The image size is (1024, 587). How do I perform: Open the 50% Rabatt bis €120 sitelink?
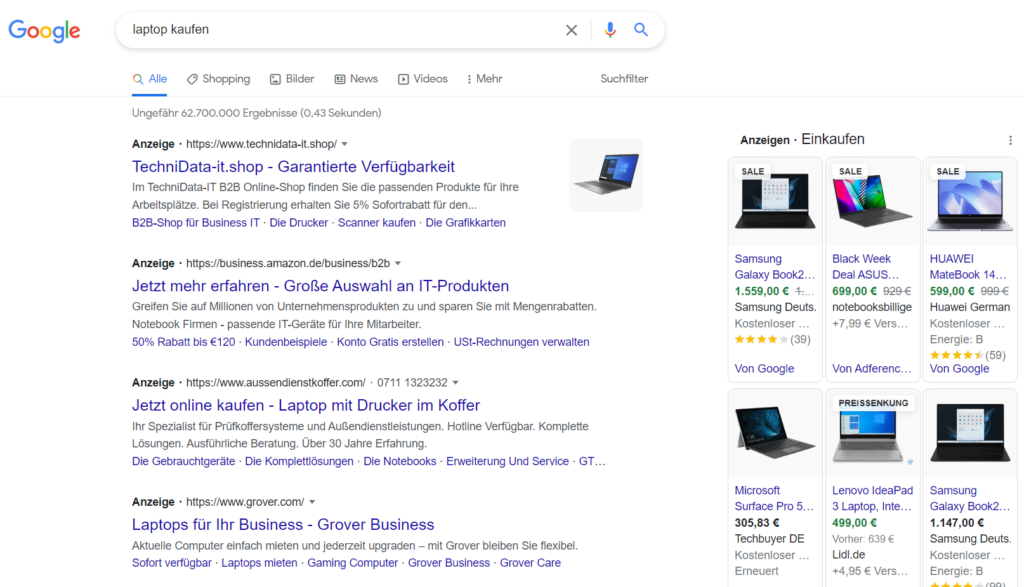[180, 342]
